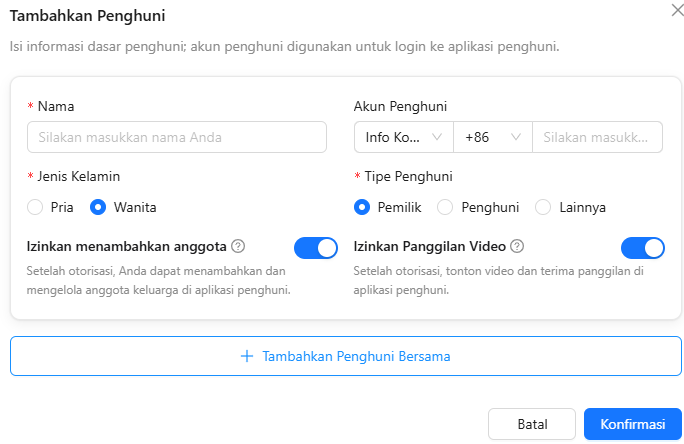Screen dimensions: 684x444
Task: Select the Pria gender radio button
Action: click(x=35, y=207)
